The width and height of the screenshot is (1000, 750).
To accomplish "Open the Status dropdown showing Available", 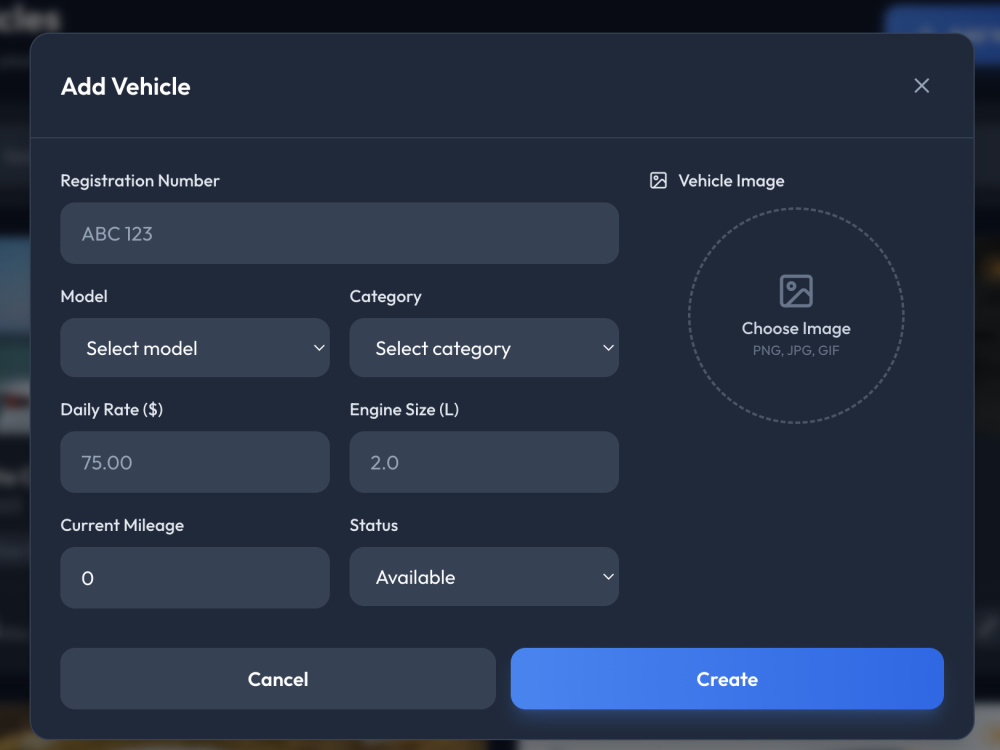I will 484,577.
